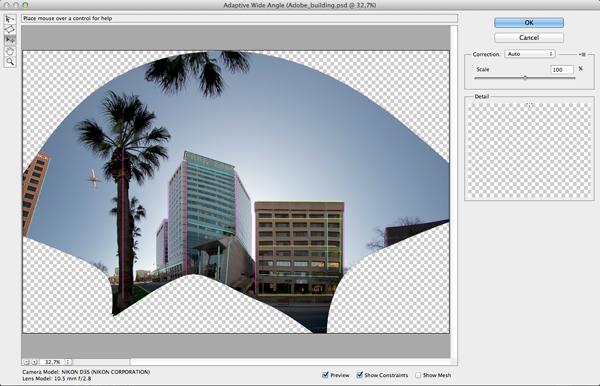Open the zoom level popup arrow beside 32.7%
600x386 pixels.
(x=68, y=362)
